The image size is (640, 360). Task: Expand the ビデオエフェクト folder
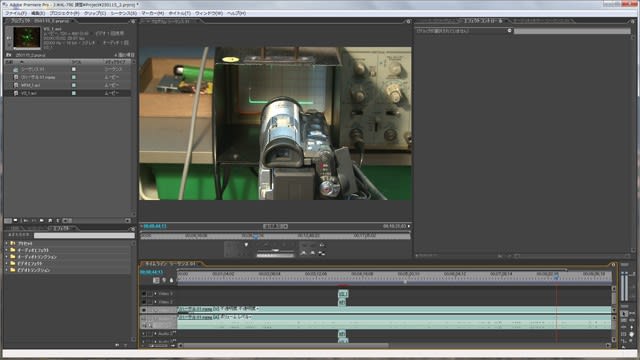[7, 263]
